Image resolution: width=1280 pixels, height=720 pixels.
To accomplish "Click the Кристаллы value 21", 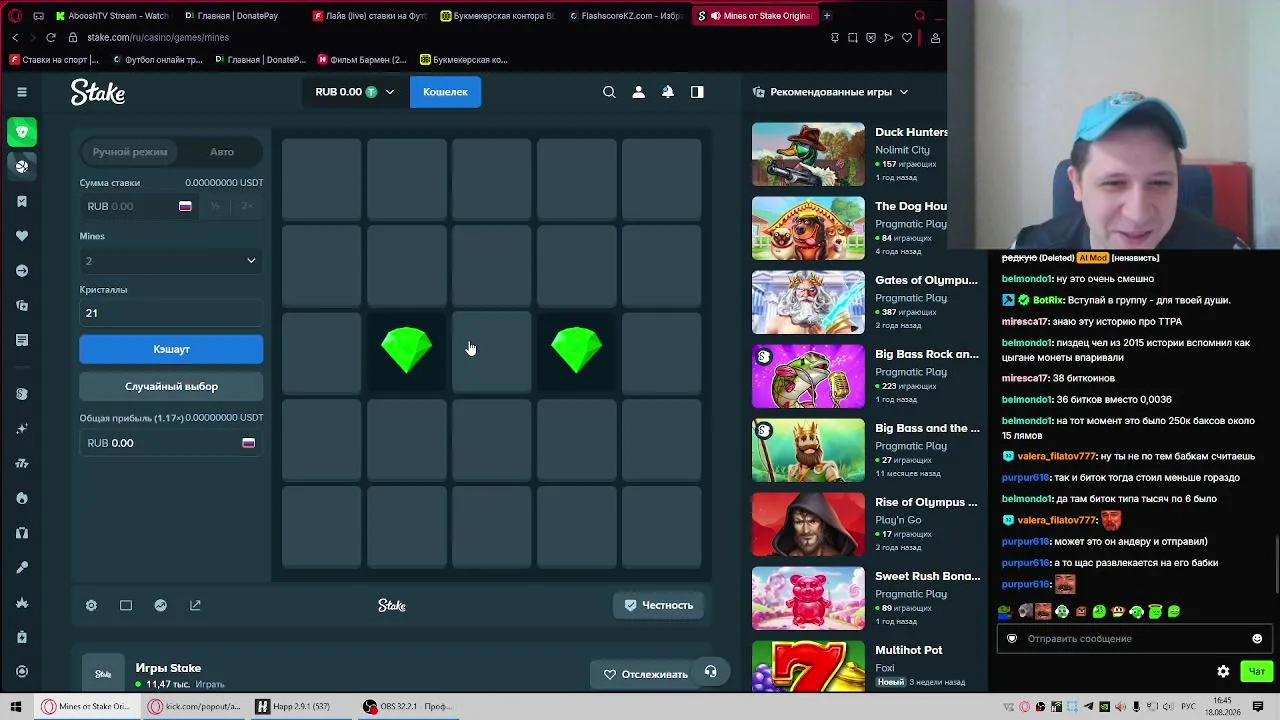I will (x=171, y=313).
